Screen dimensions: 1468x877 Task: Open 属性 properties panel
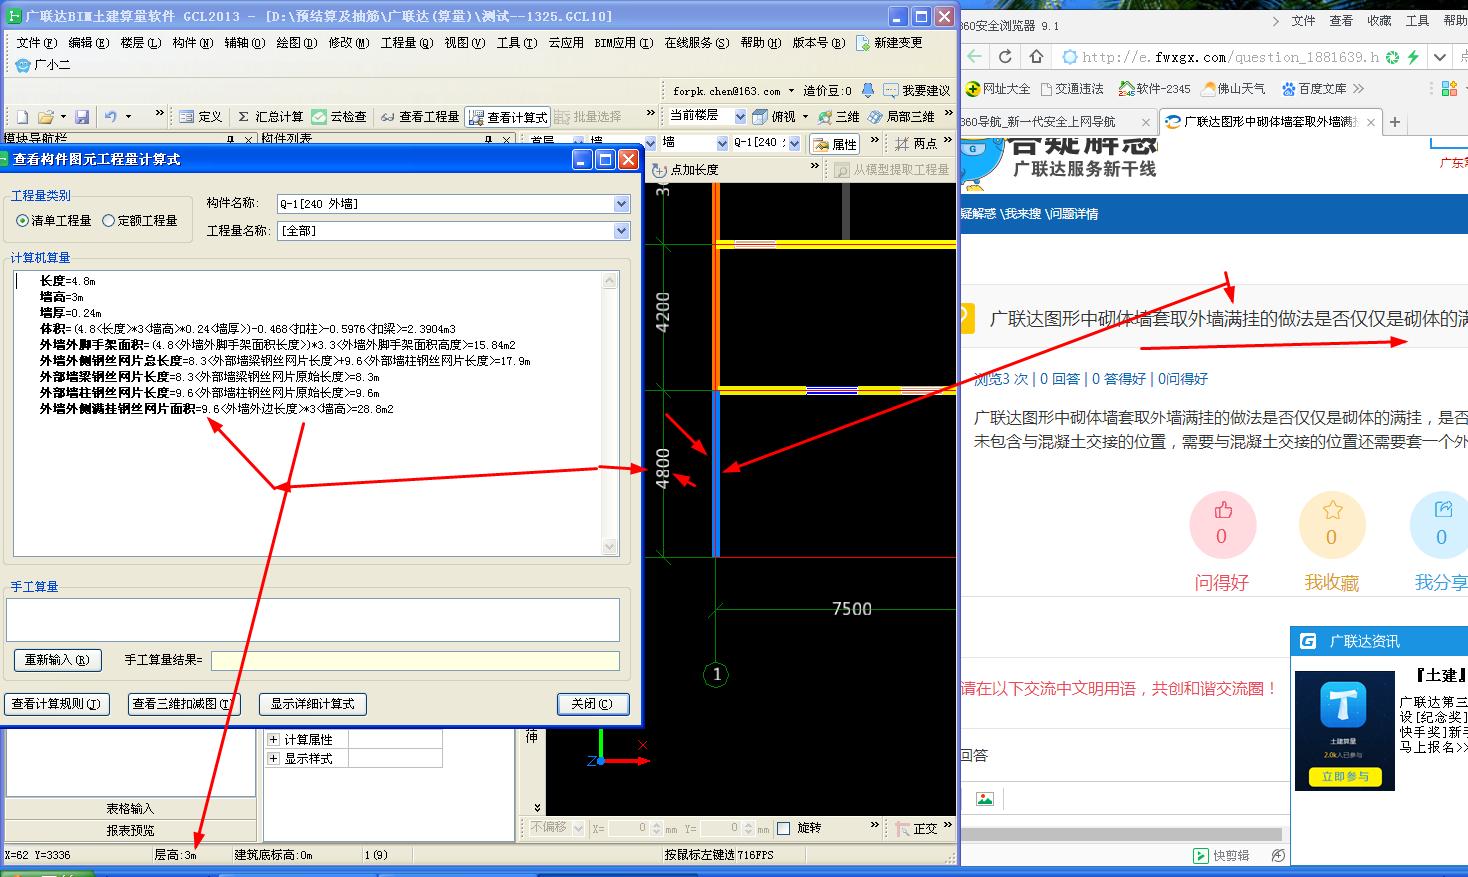point(835,144)
